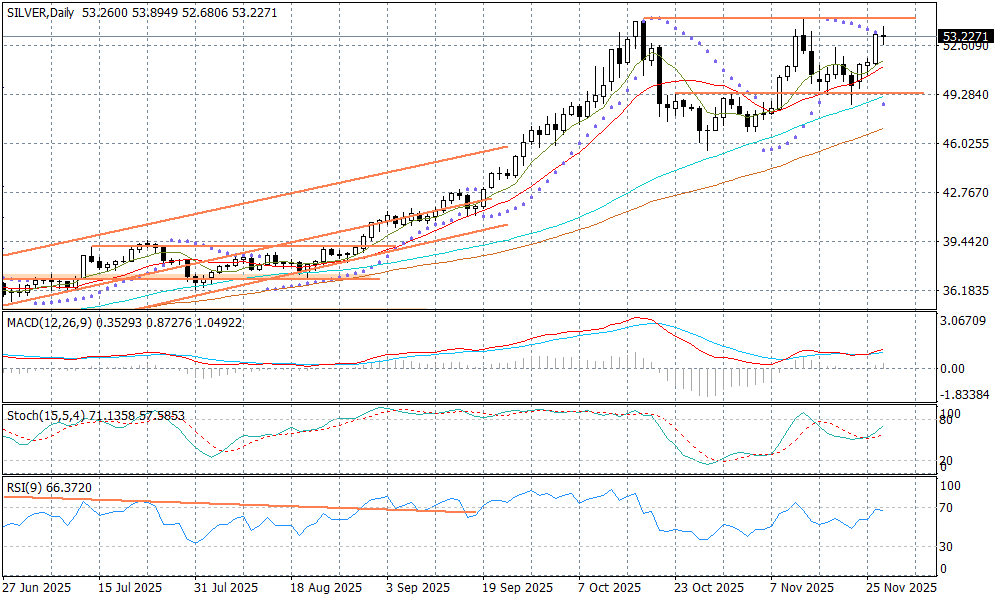1000x600 pixels.
Task: Click the RSI(9) indicator label
Action: pyautogui.click(x=23, y=485)
